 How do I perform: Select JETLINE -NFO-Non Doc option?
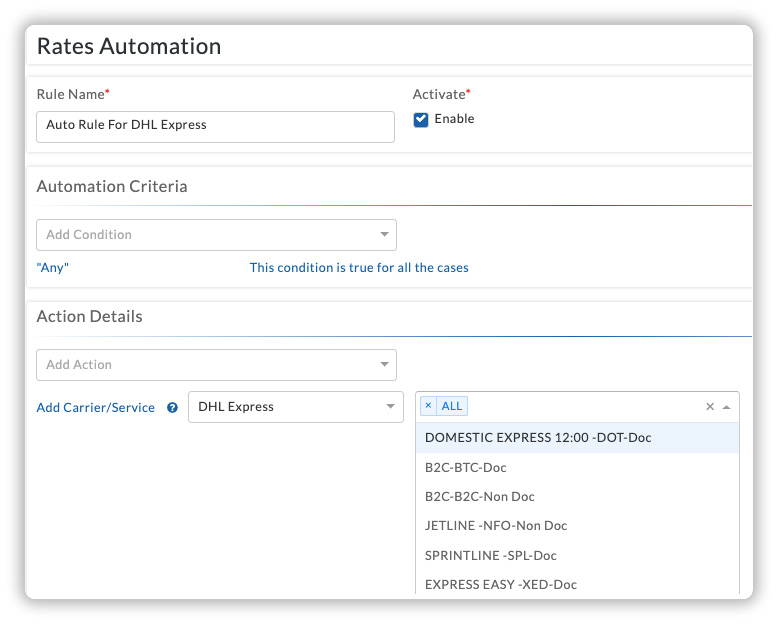pos(577,526)
